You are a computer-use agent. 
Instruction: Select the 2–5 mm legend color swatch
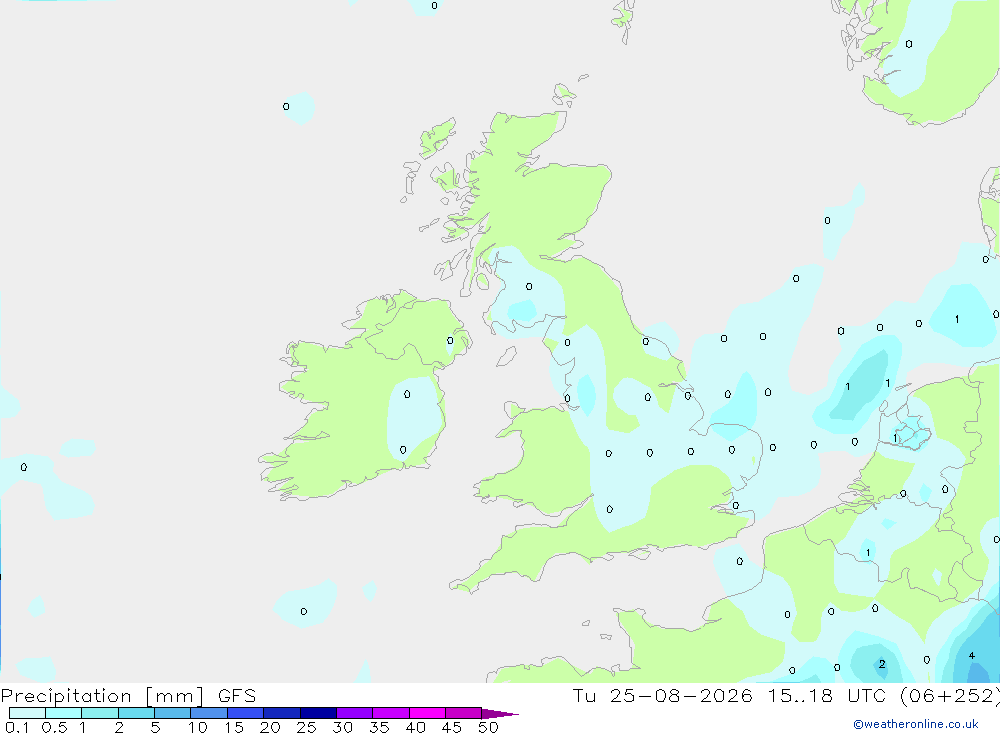tap(136, 713)
